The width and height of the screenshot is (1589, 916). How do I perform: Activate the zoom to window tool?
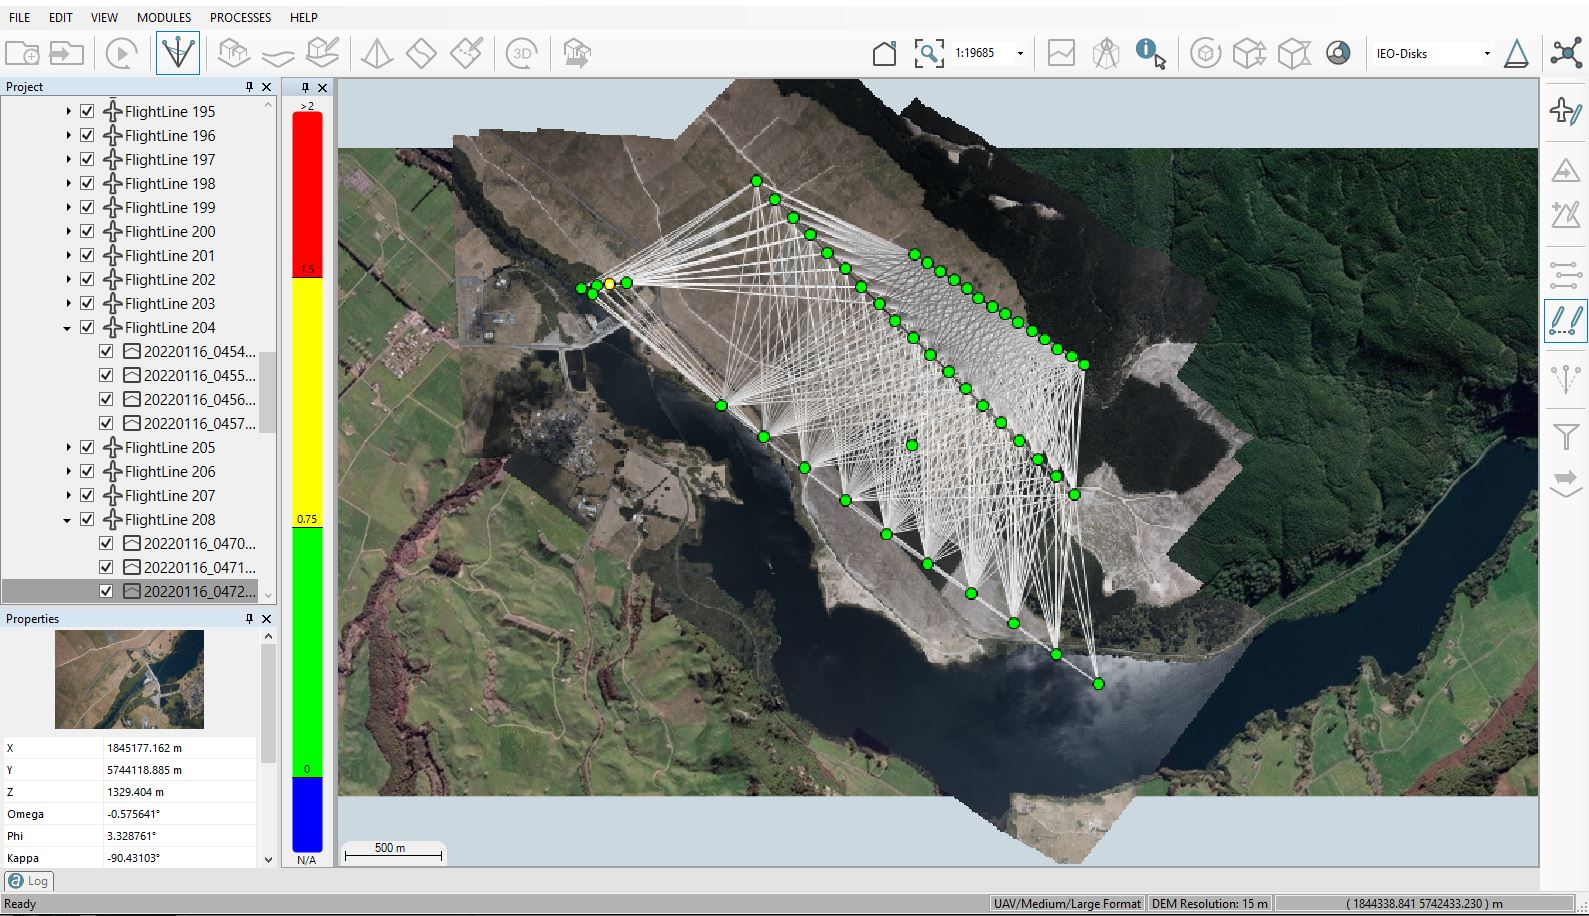coord(928,53)
